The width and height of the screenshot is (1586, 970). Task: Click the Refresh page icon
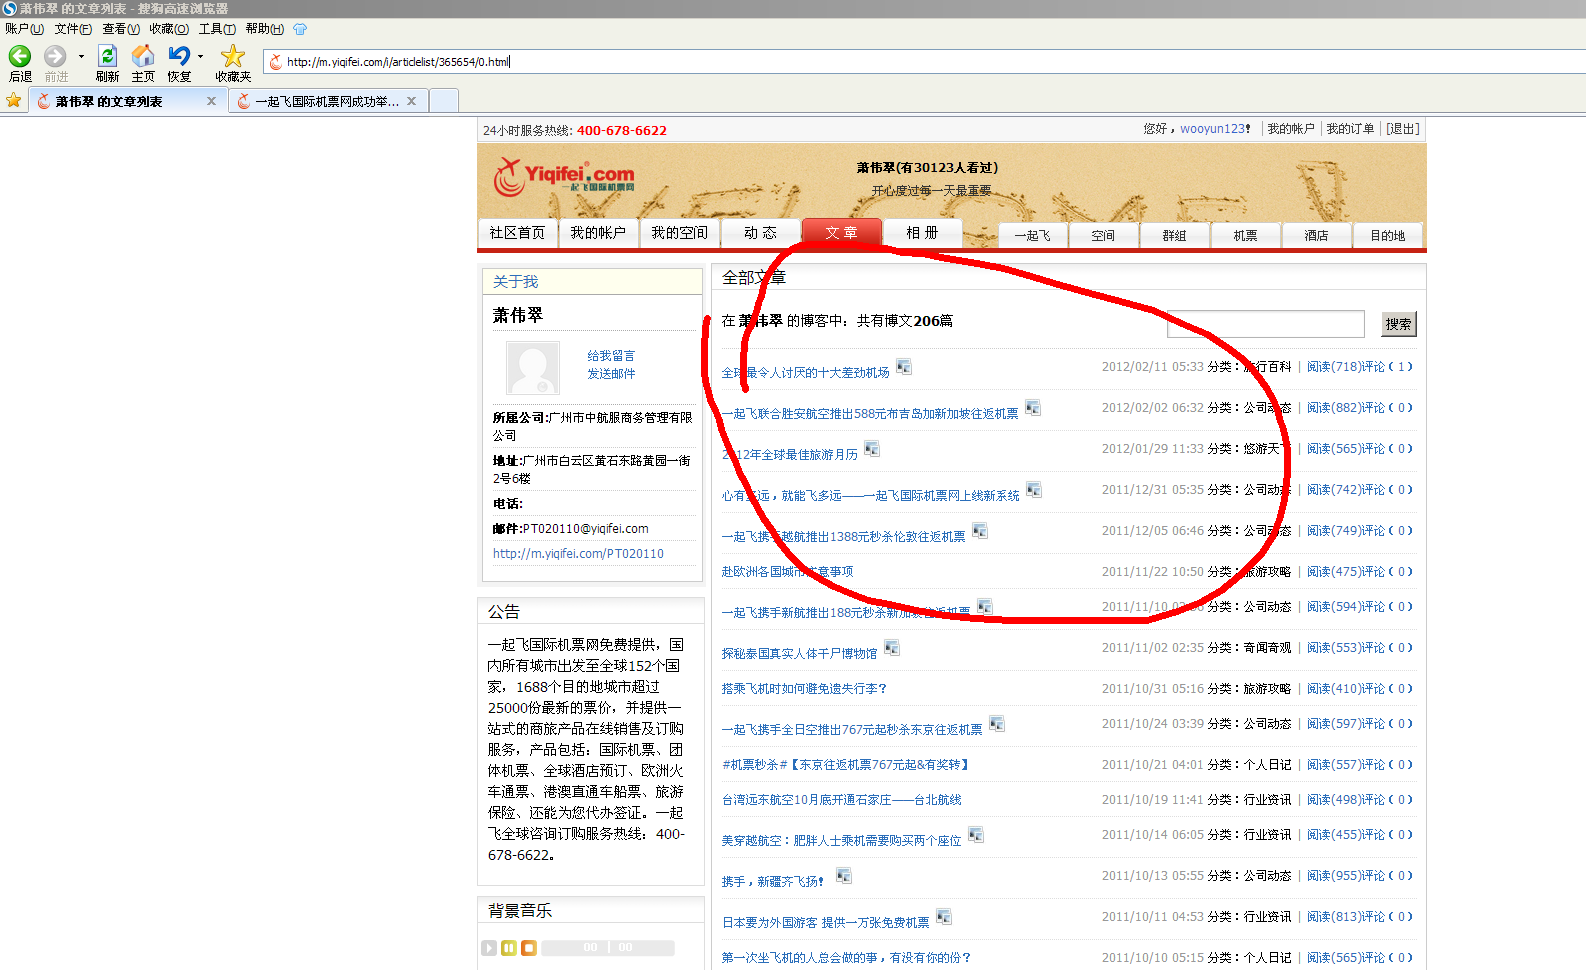pyautogui.click(x=107, y=56)
